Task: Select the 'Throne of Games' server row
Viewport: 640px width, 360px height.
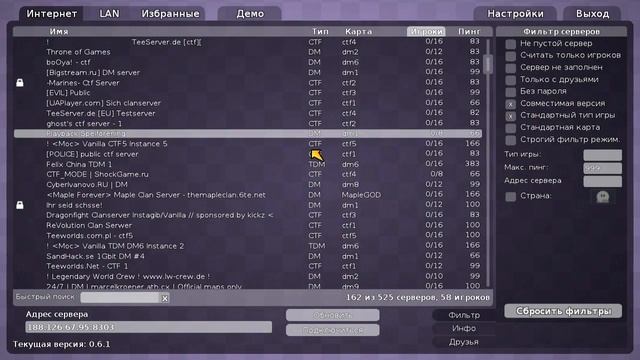Action: coord(248,52)
